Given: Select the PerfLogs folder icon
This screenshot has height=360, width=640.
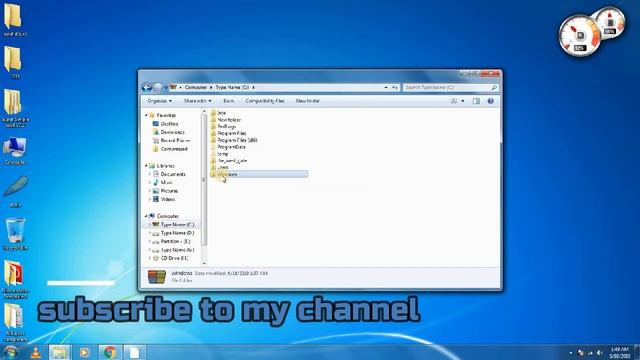Looking at the screenshot, I should pos(213,127).
